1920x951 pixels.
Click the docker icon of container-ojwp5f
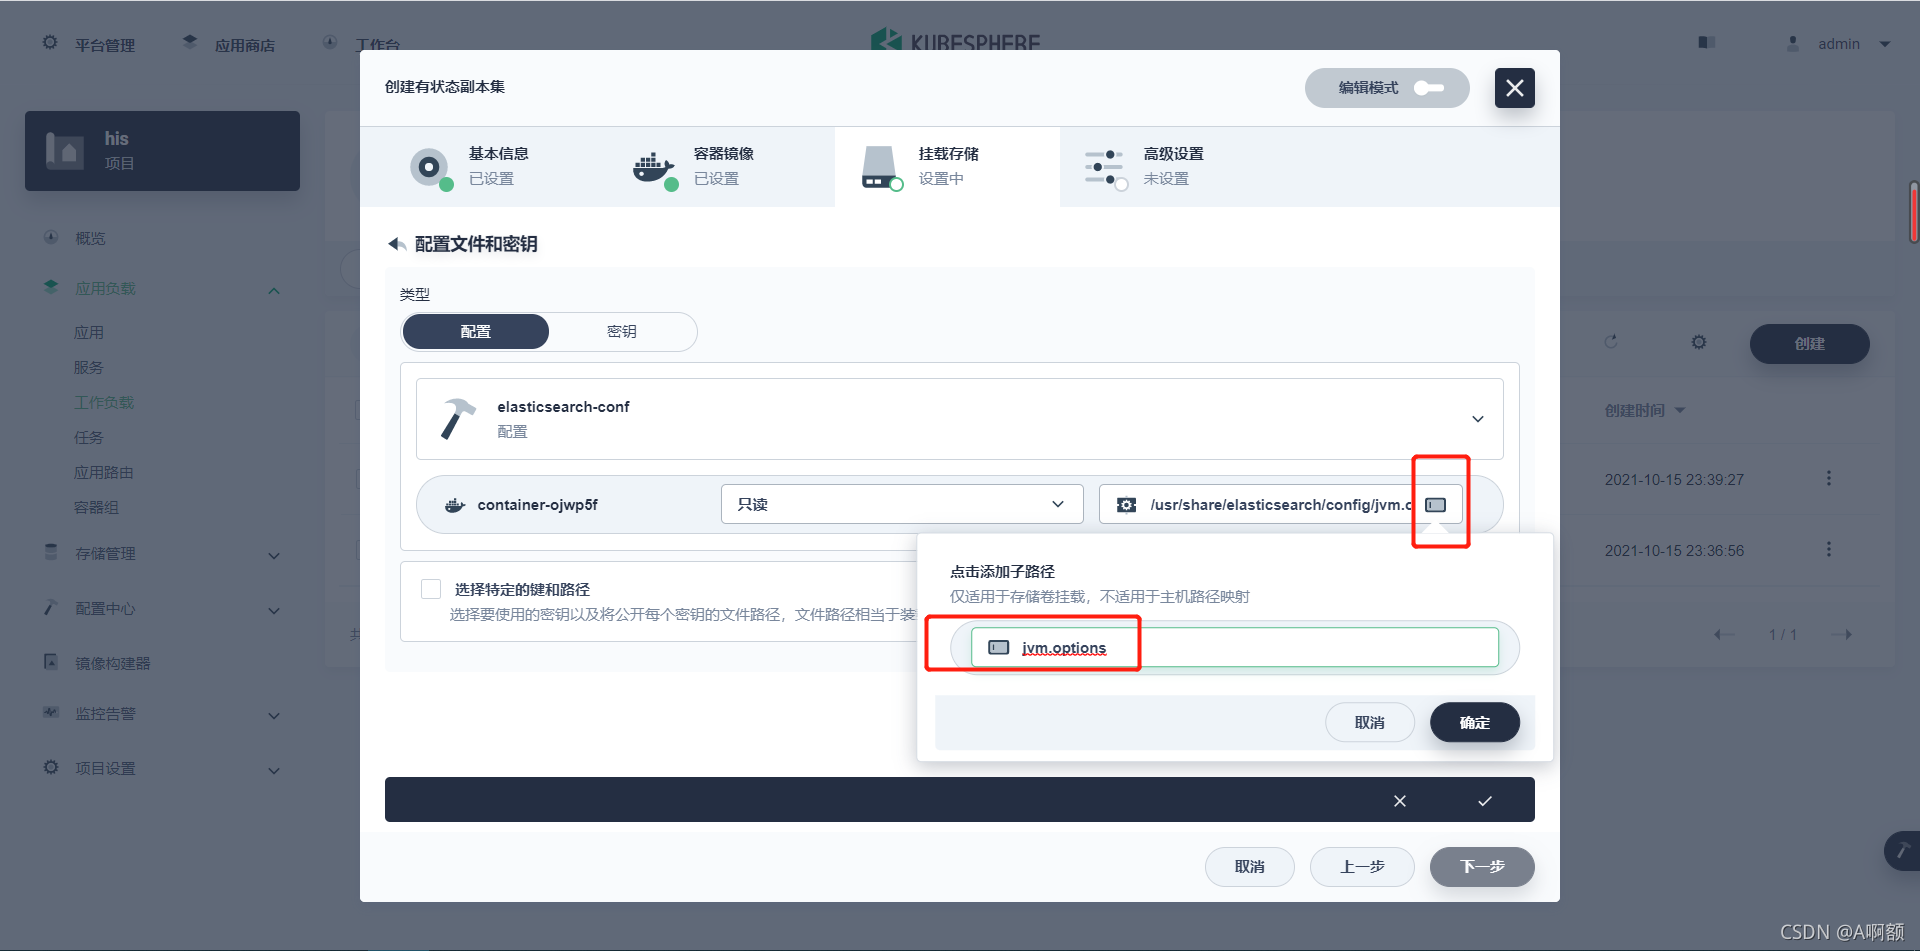[x=455, y=505]
